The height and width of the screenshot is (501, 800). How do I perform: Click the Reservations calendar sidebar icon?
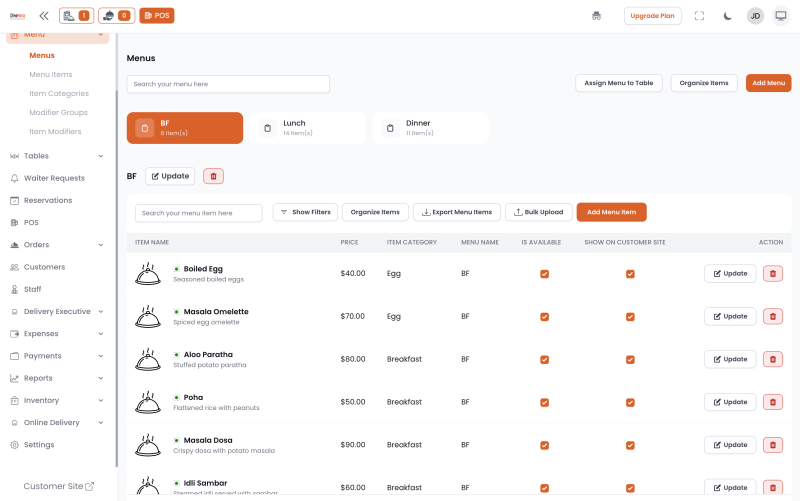[14, 201]
